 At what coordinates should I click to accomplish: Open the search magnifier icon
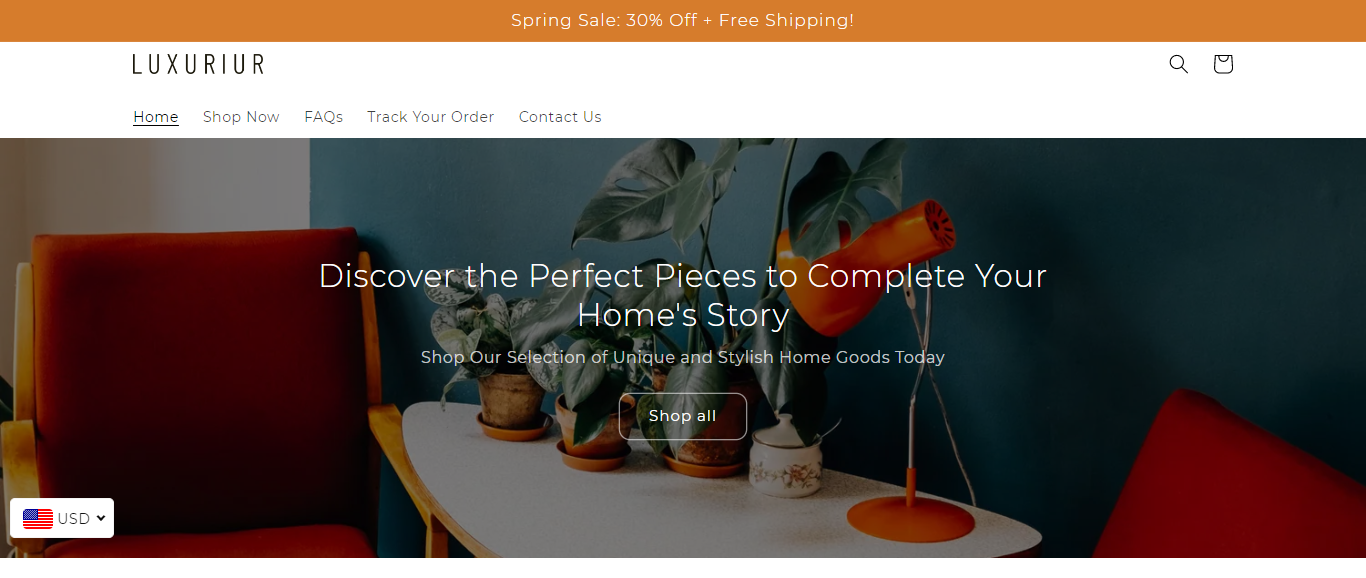[1178, 64]
